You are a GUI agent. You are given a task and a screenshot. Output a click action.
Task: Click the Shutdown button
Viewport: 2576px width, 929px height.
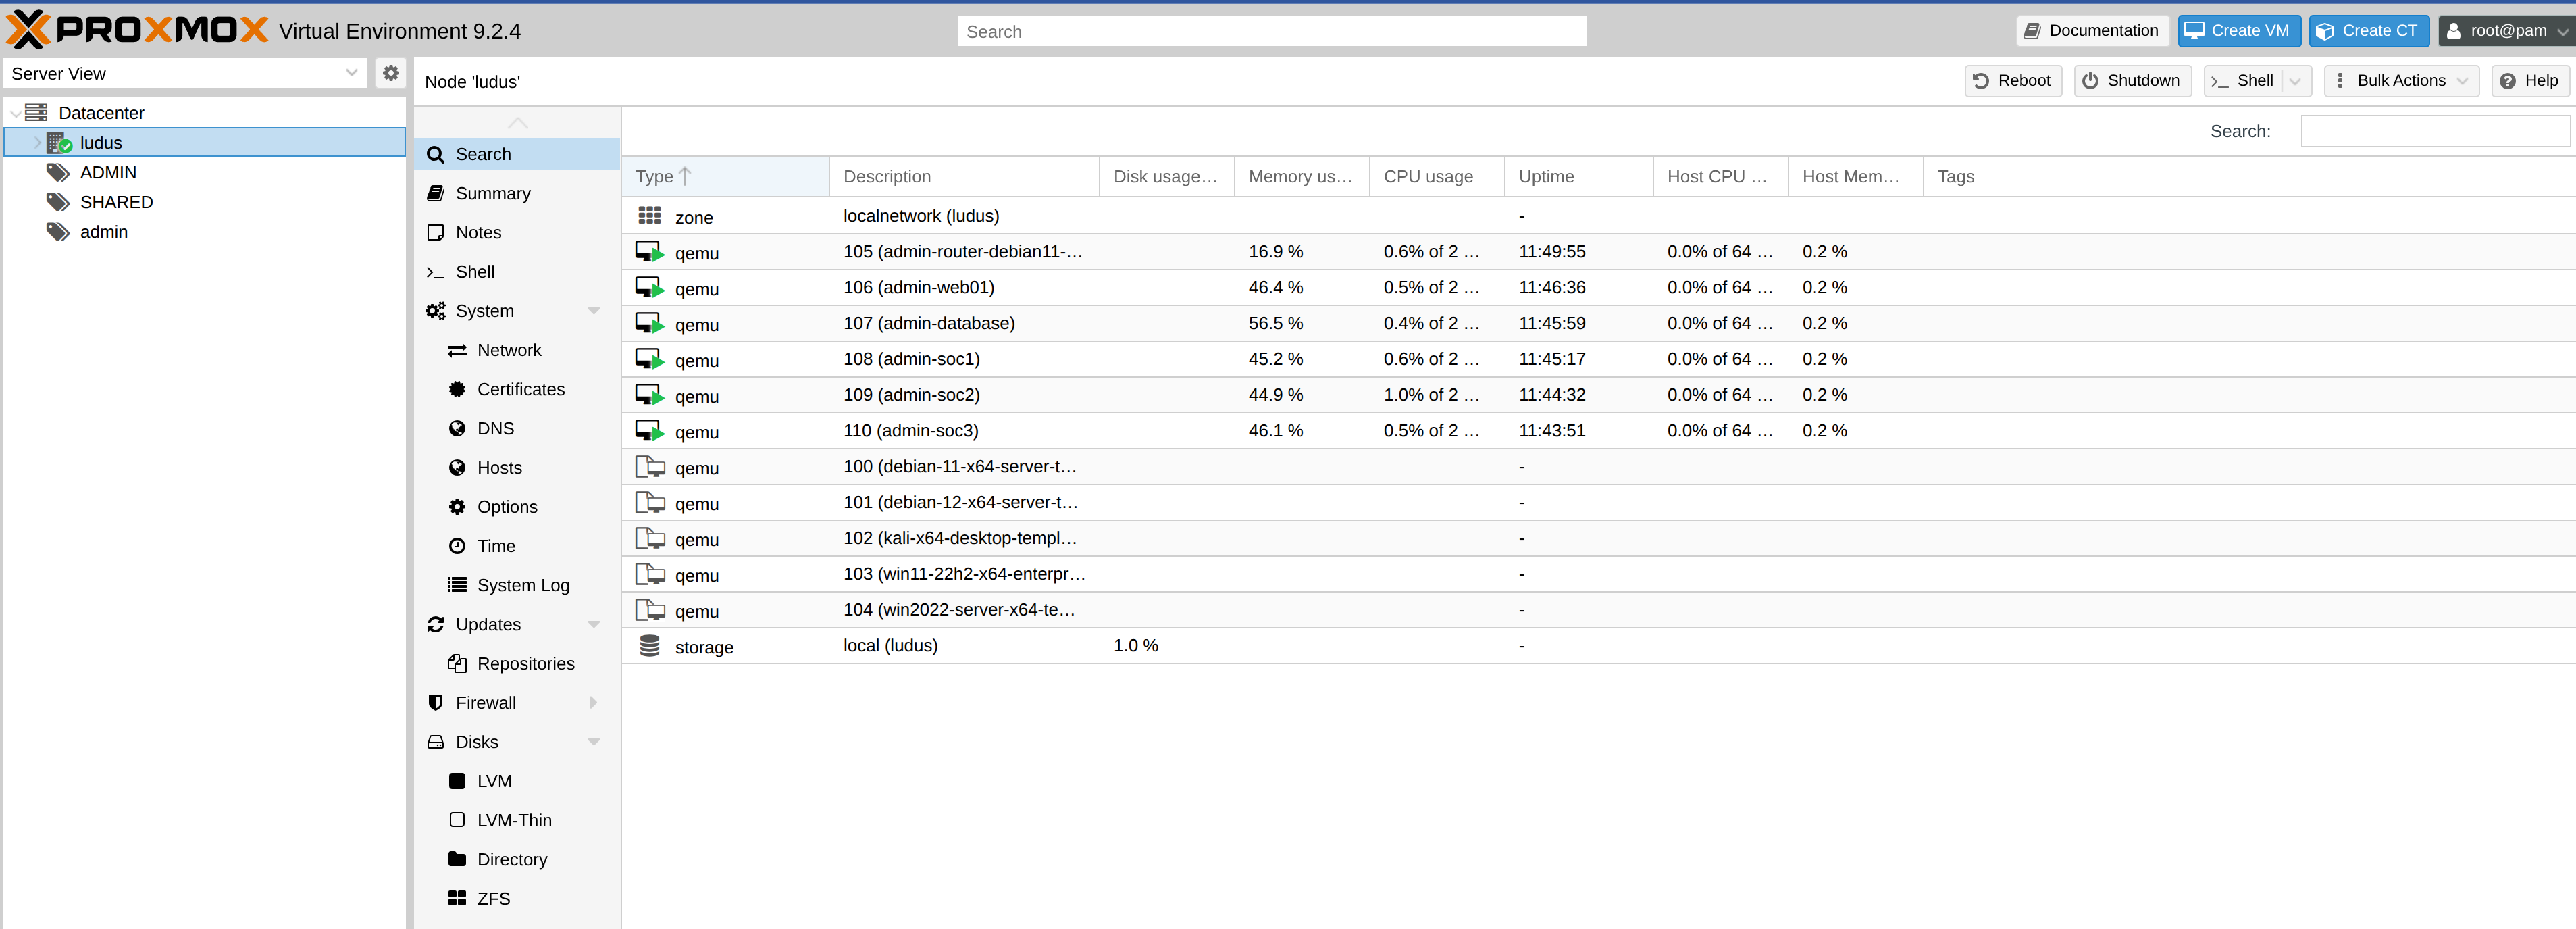2133,81
